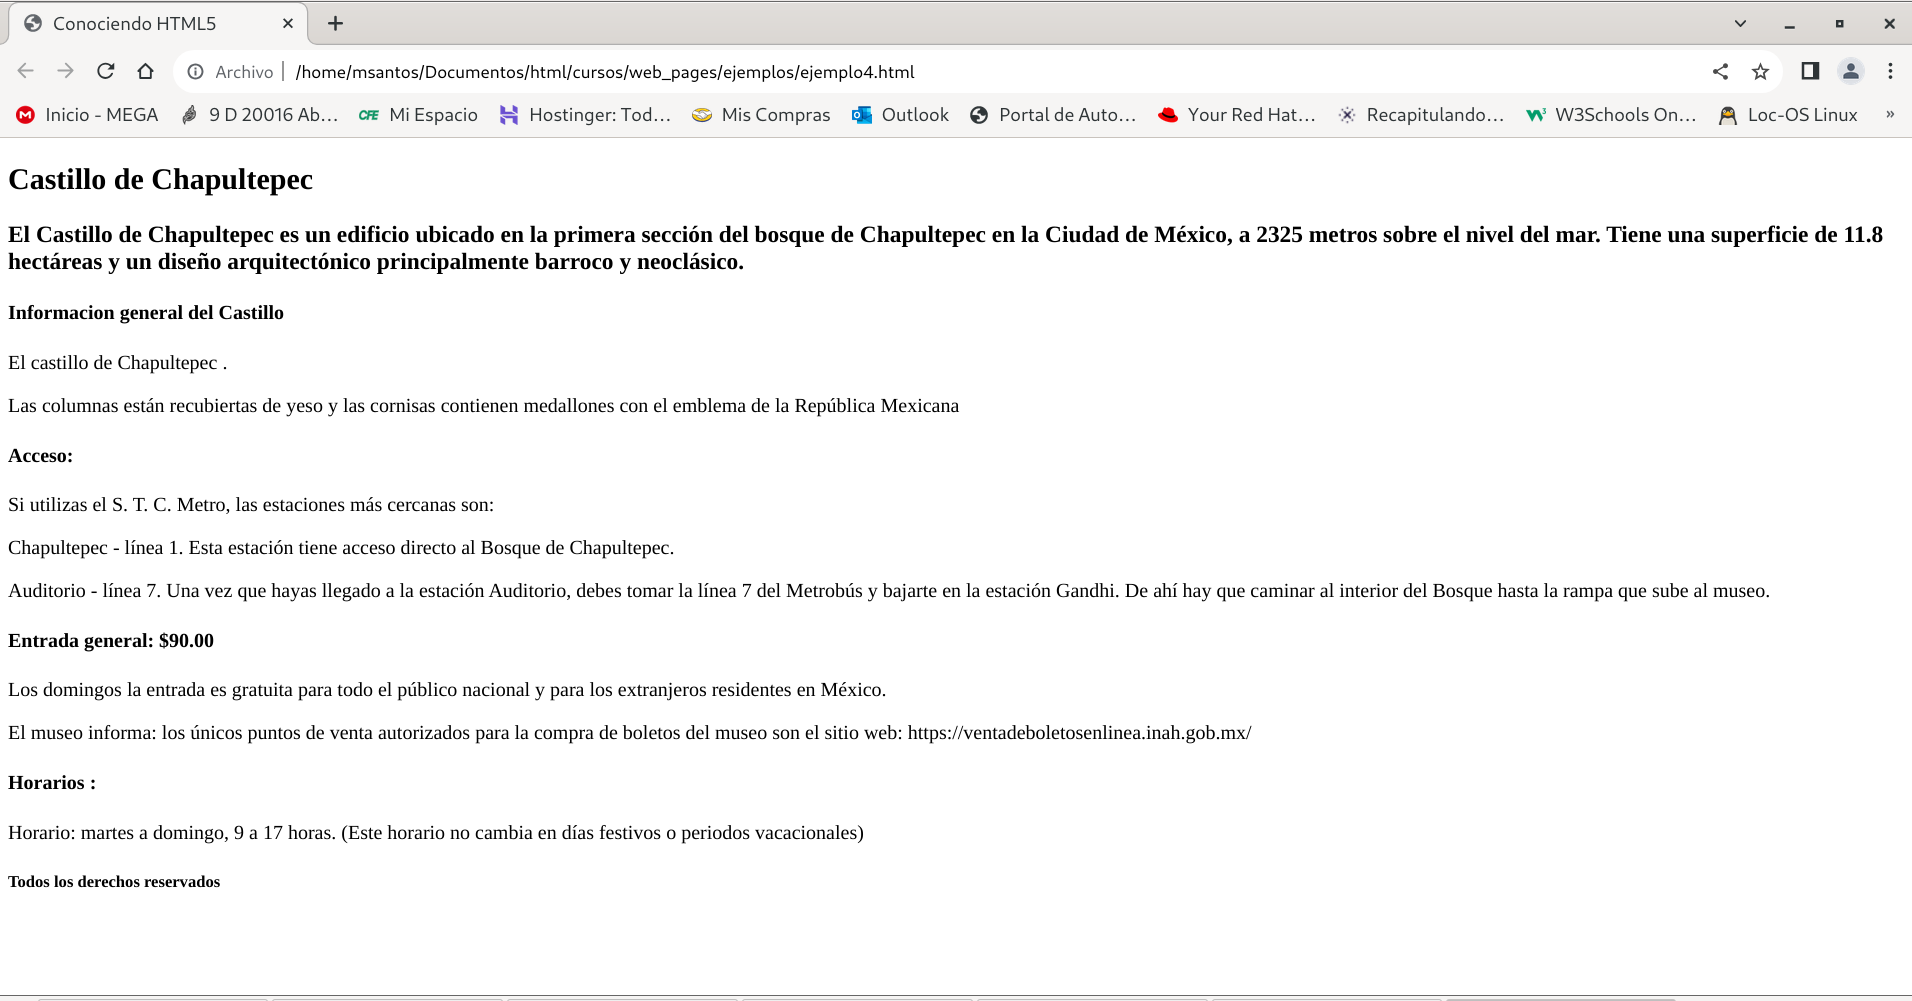Open the Mis Compras bookmark
The height and width of the screenshot is (1001, 1912).
[x=761, y=115]
